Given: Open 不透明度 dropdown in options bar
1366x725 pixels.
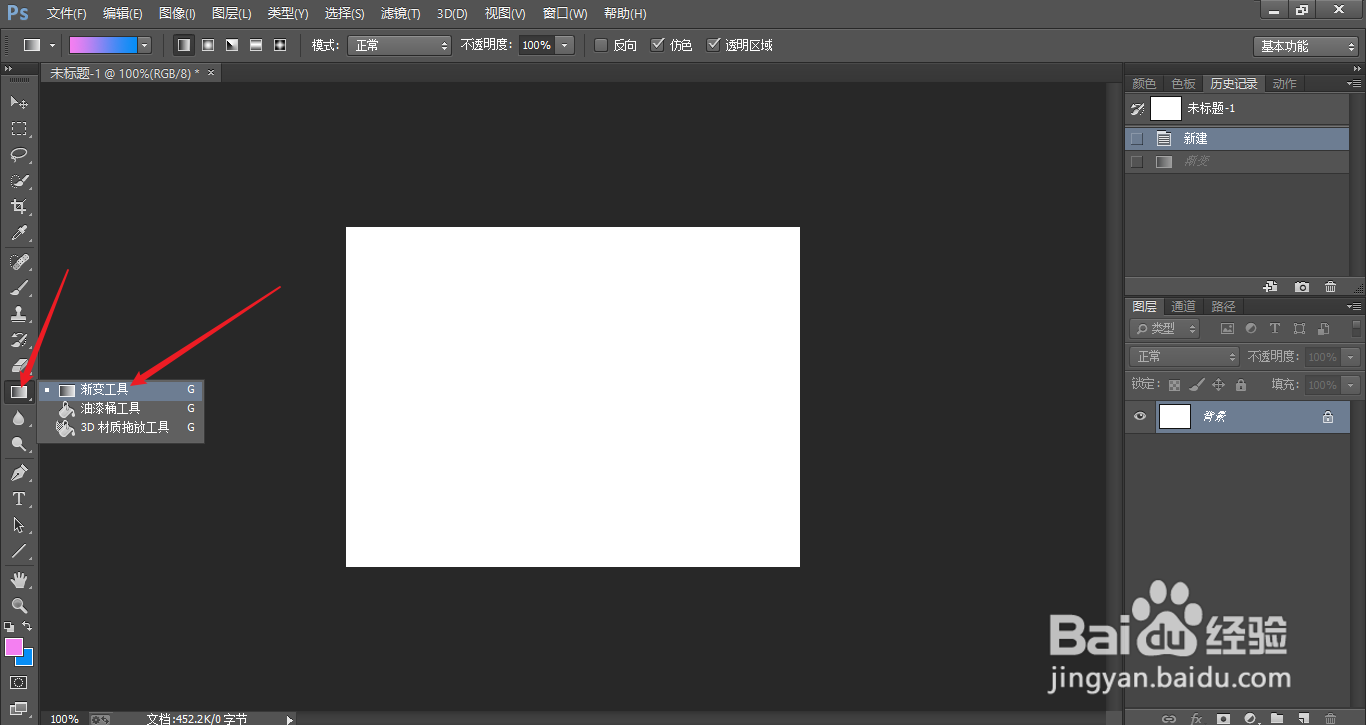Looking at the screenshot, I should point(565,45).
